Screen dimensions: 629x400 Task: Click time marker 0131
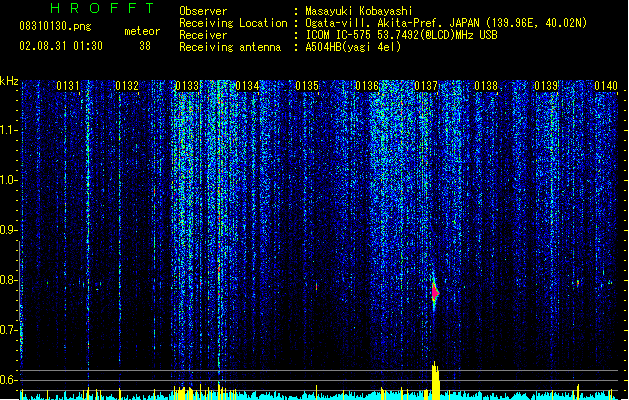tap(68, 86)
